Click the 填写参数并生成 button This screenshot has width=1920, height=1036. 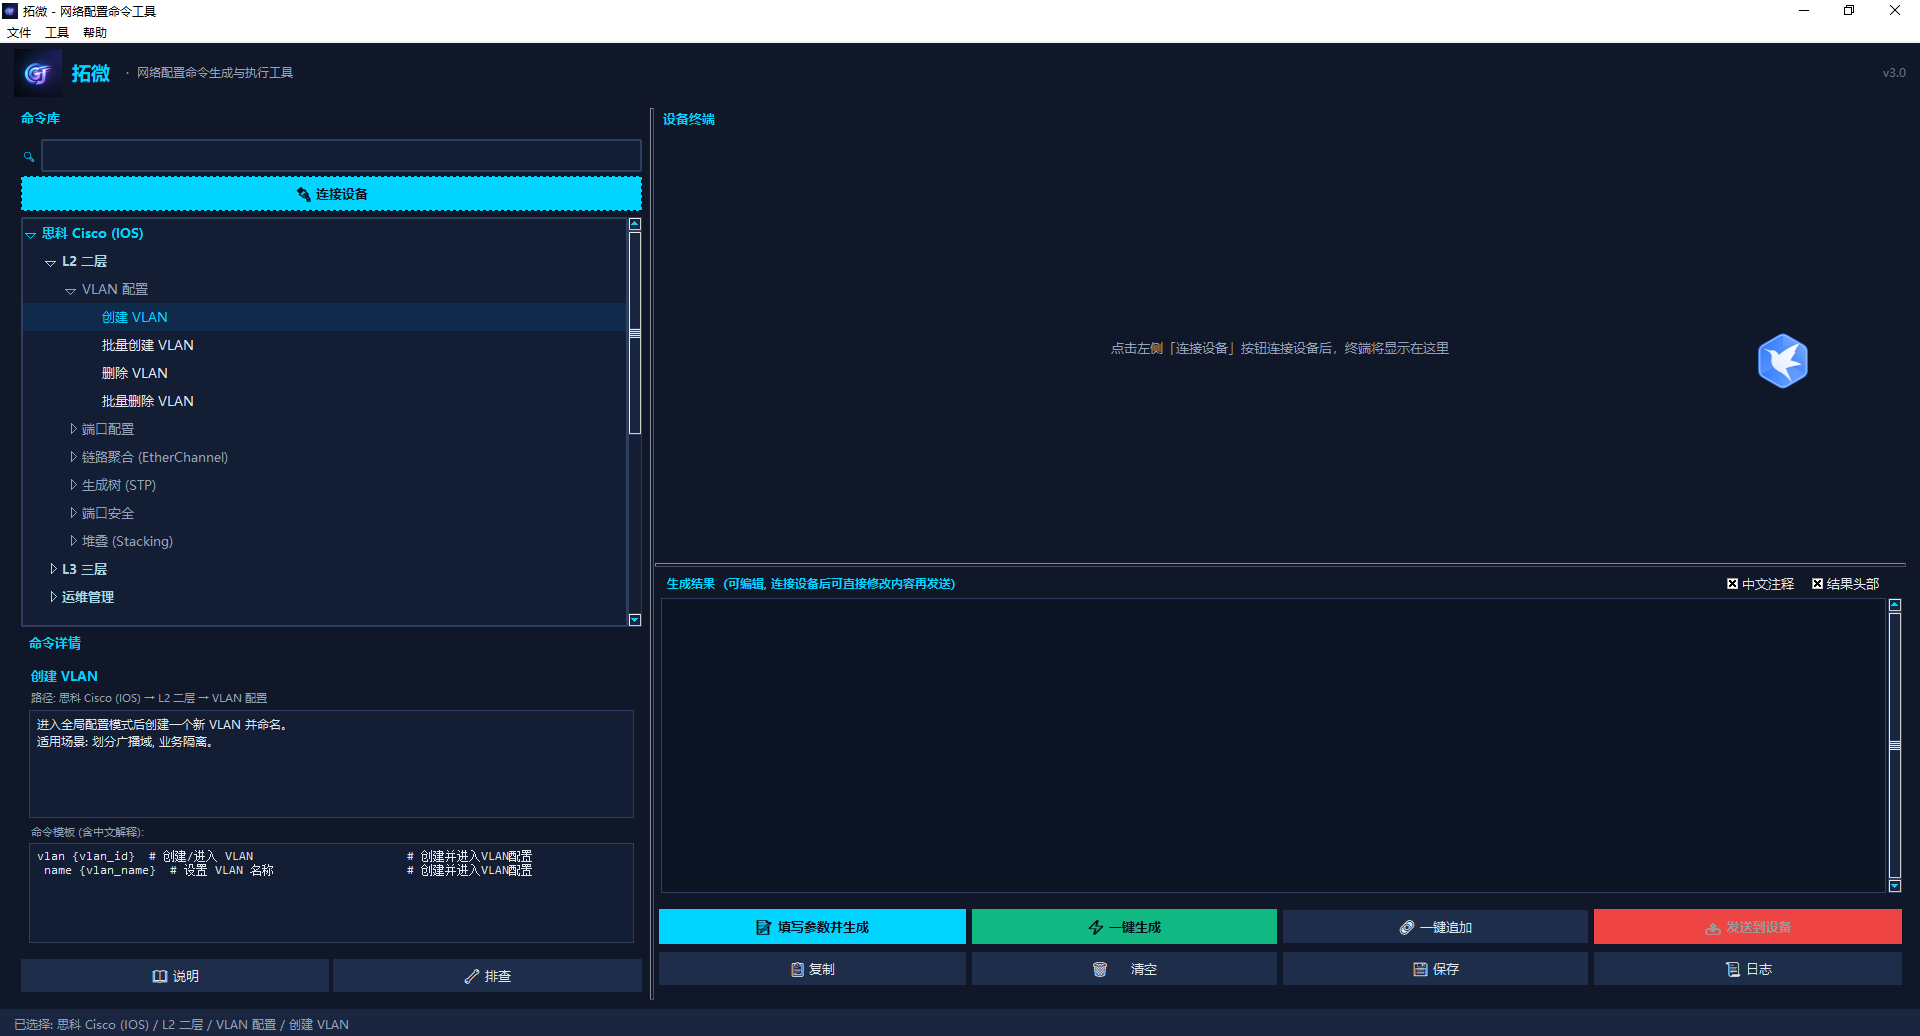812,927
